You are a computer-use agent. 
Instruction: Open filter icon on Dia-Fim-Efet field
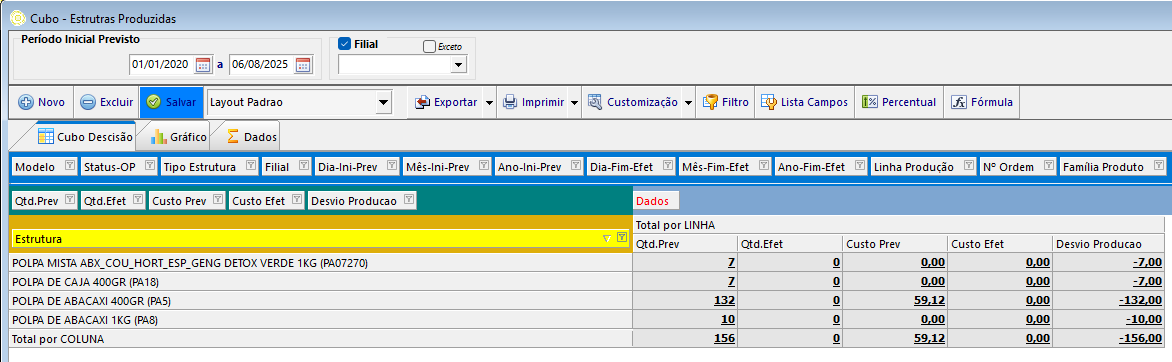(x=667, y=166)
